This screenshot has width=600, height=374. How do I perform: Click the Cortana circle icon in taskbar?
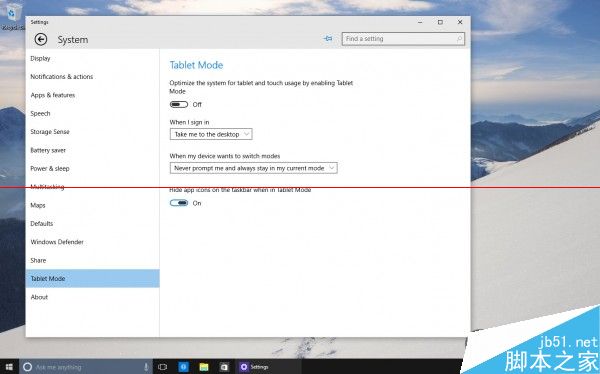coord(27,367)
